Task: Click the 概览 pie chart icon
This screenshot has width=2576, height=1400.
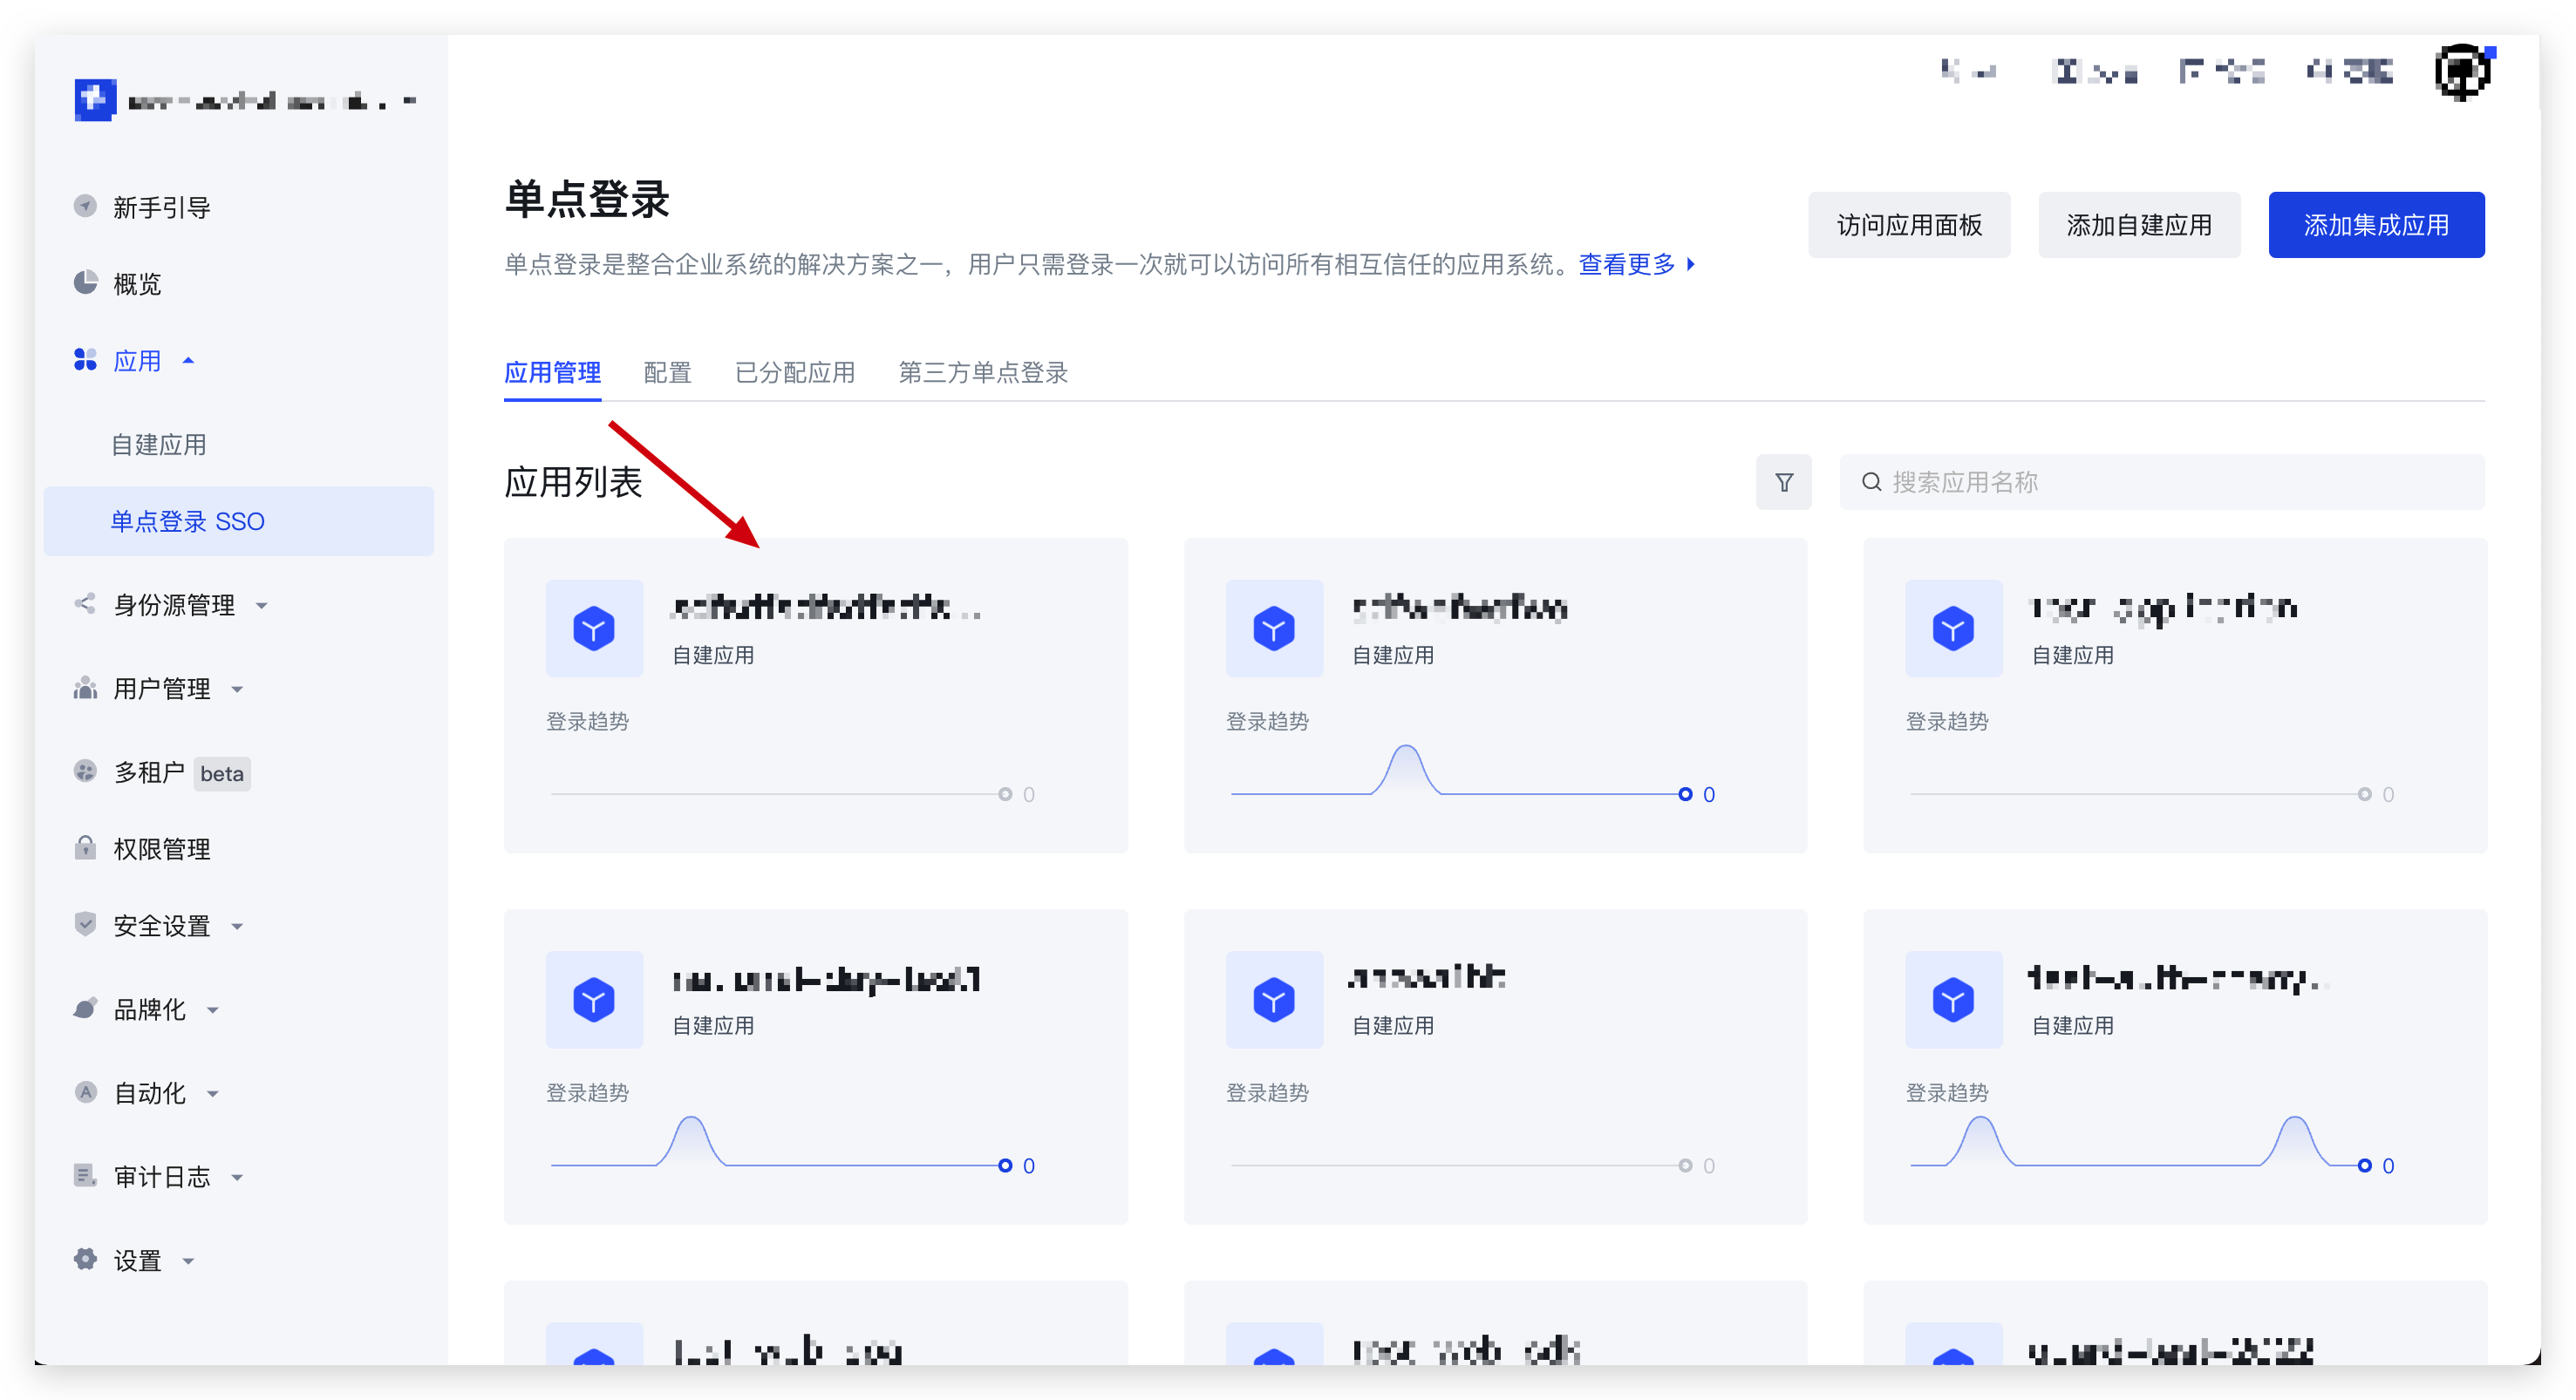Action: point(86,283)
